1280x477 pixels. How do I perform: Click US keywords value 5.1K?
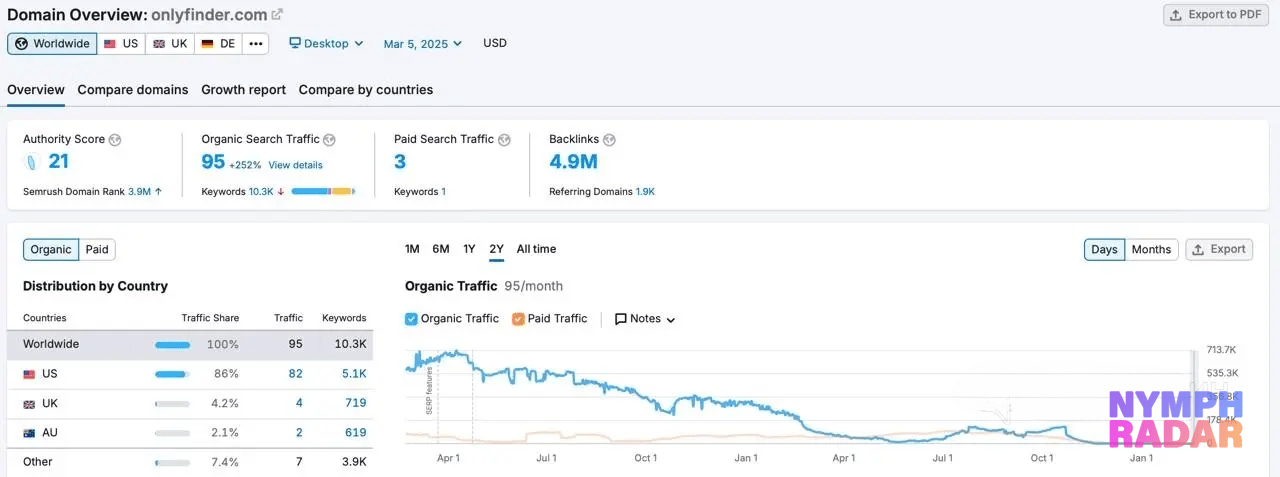[353, 374]
